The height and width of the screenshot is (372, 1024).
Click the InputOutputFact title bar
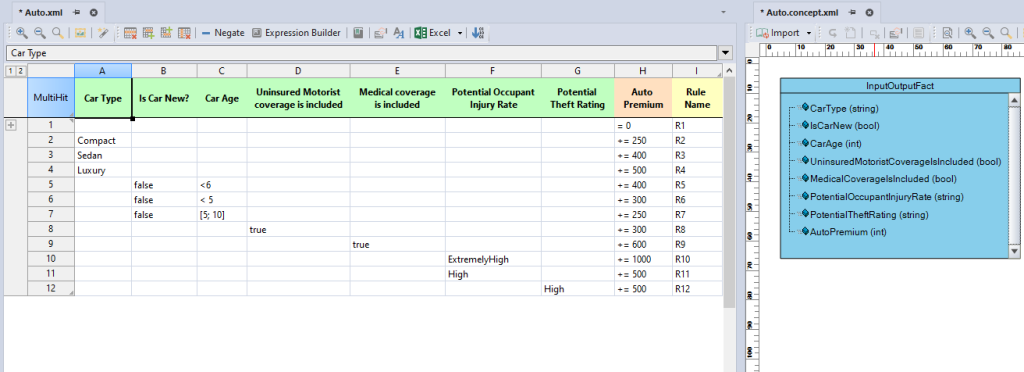tap(900, 85)
